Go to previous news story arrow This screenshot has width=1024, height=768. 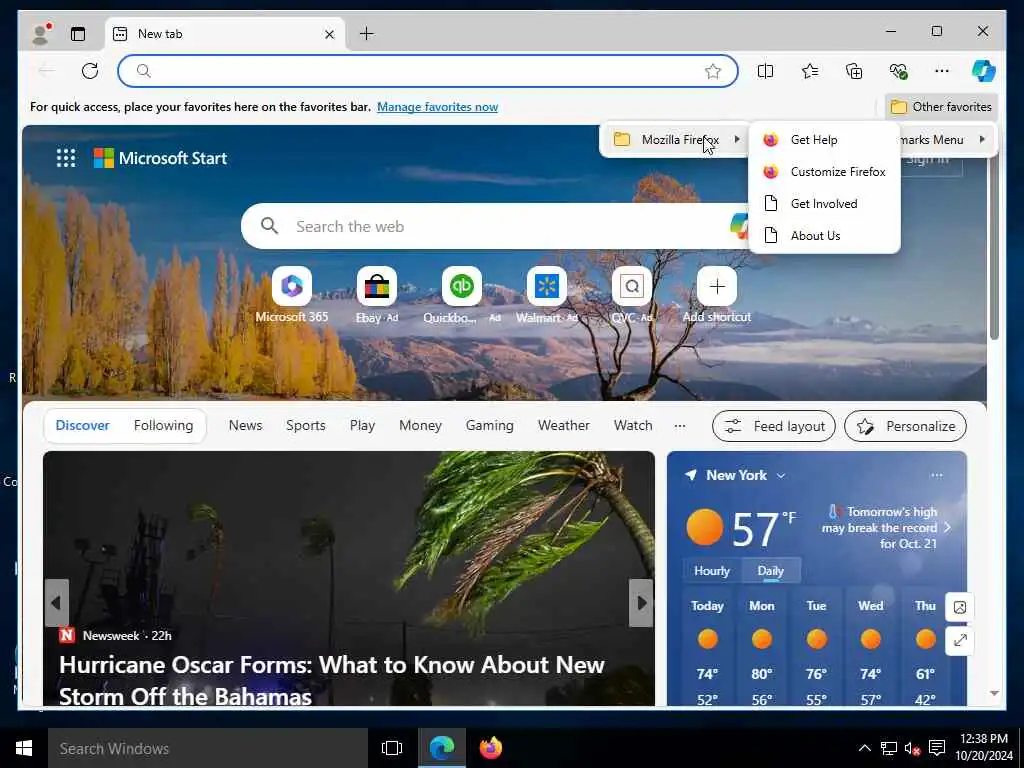point(56,603)
